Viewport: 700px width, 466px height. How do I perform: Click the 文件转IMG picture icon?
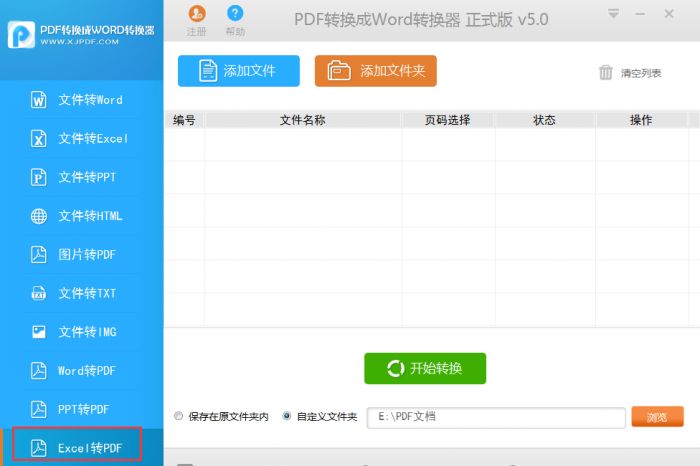click(x=39, y=332)
